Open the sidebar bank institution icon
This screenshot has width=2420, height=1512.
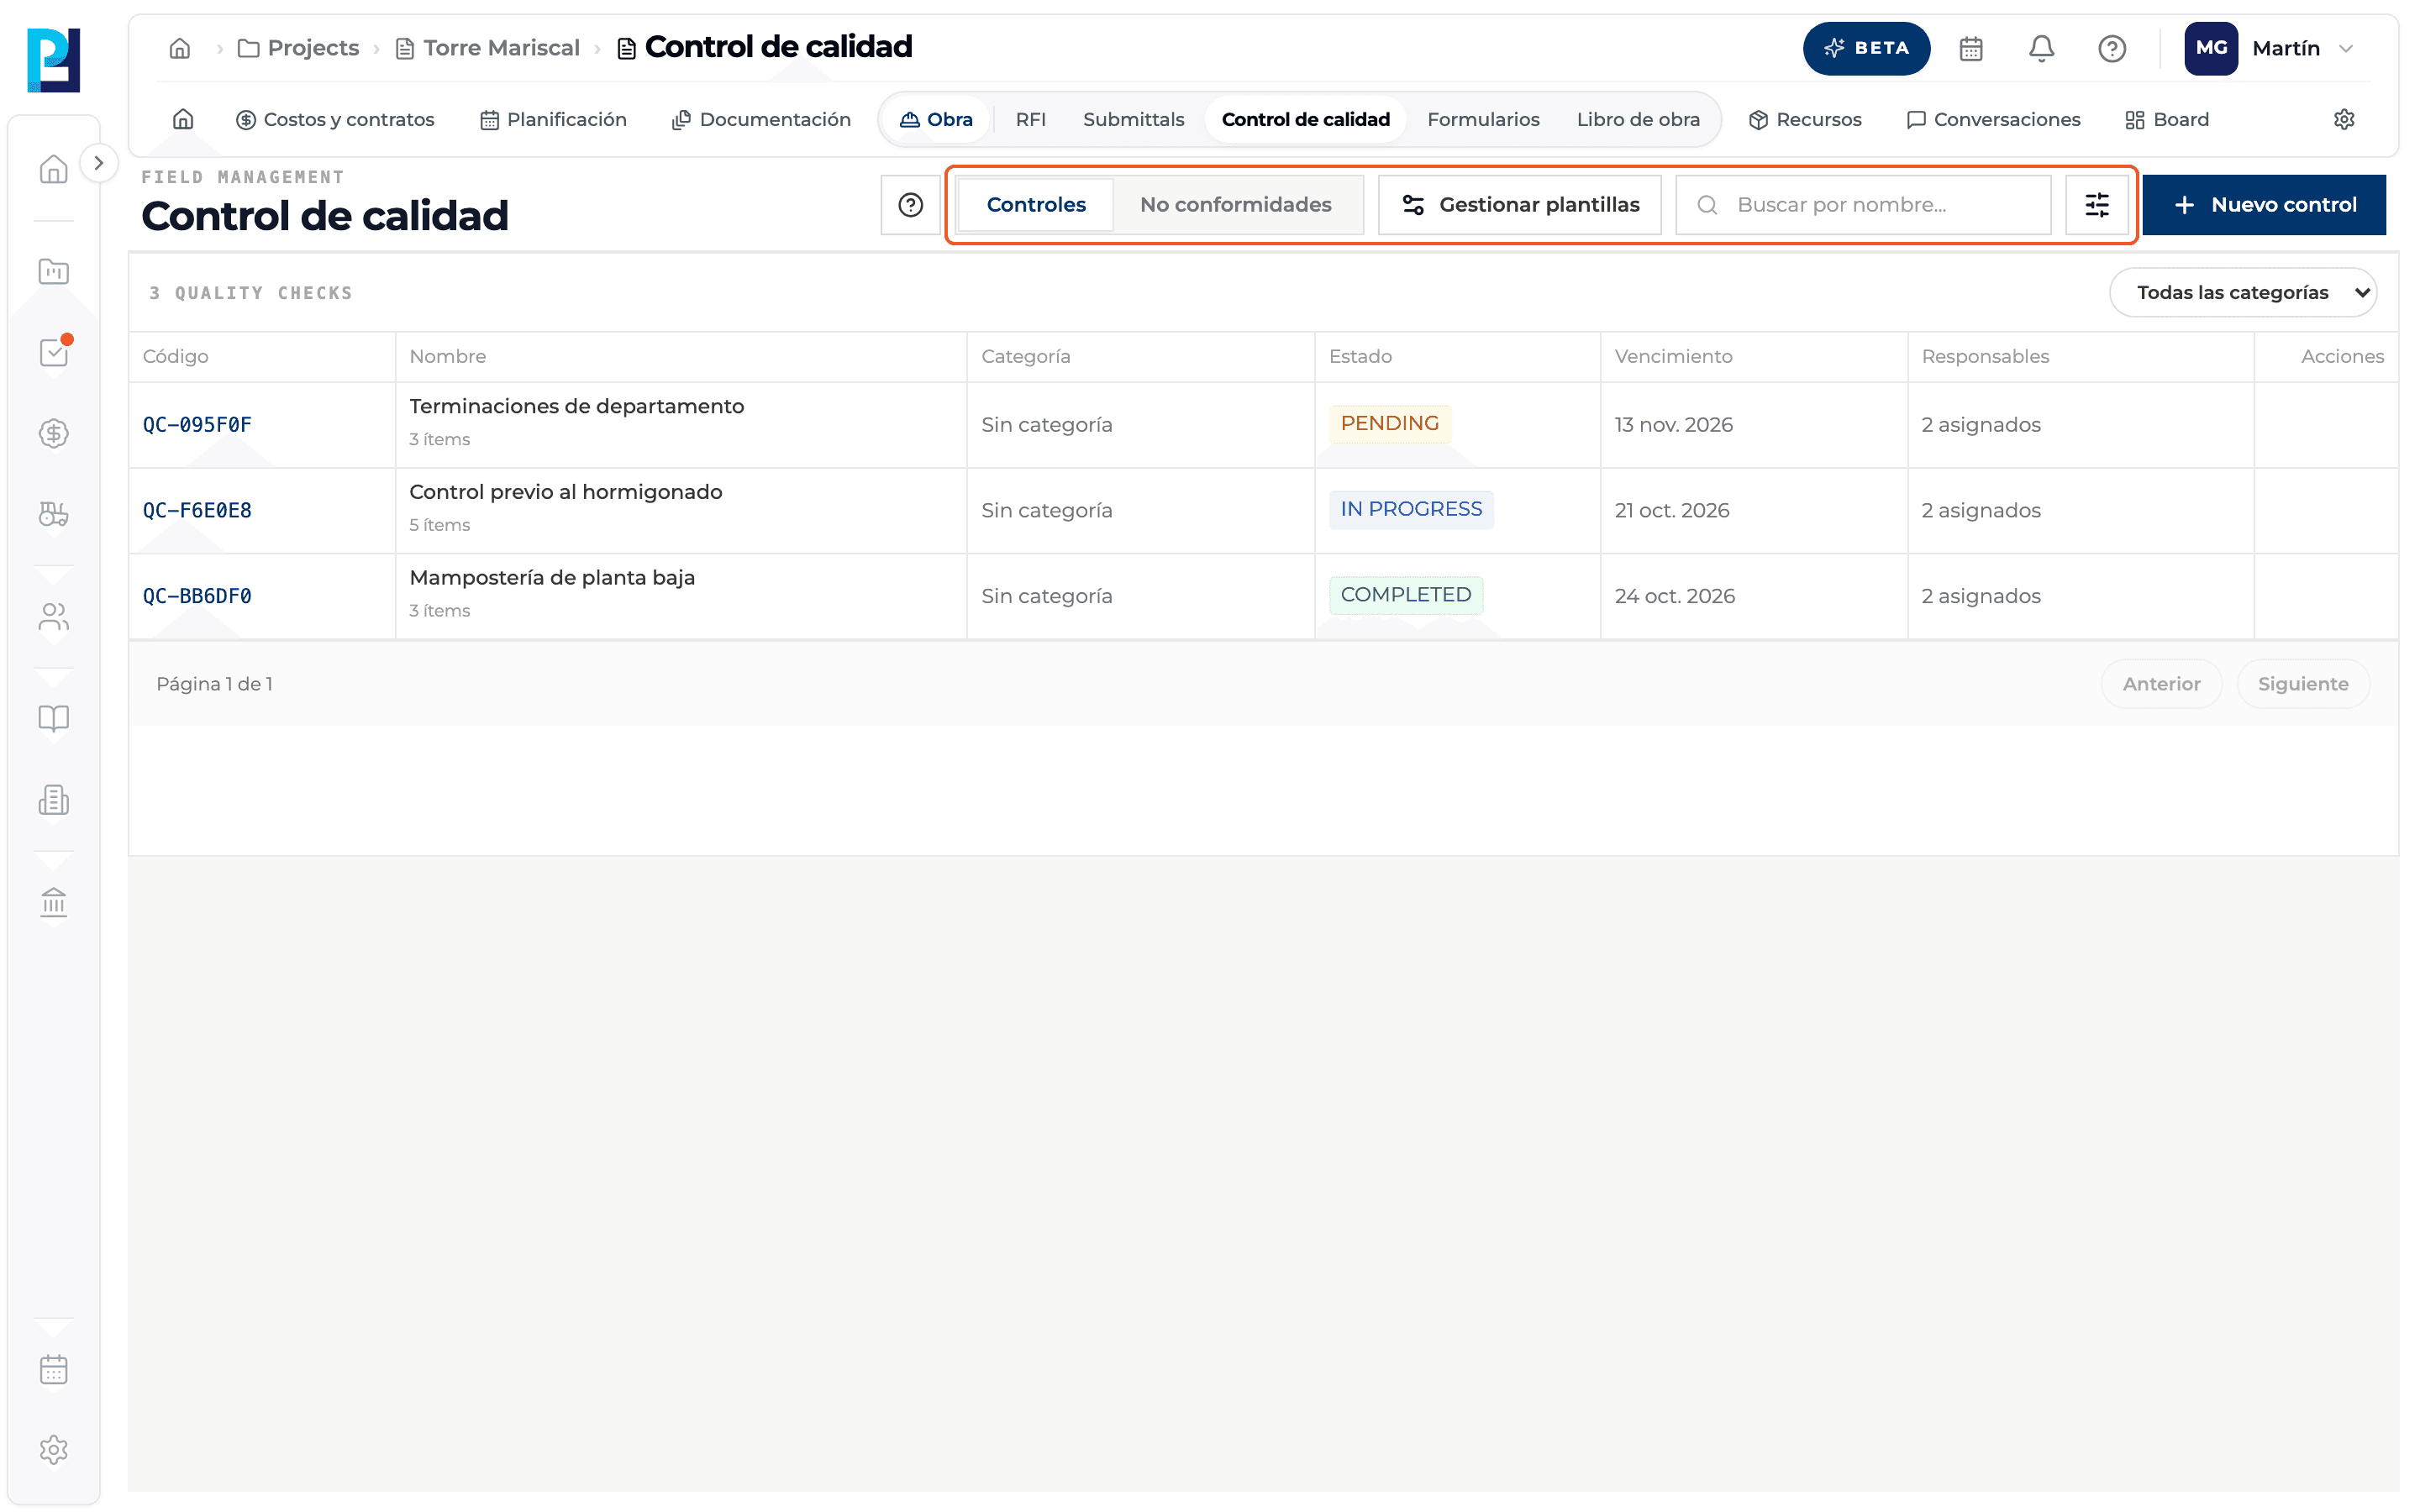coord(53,903)
